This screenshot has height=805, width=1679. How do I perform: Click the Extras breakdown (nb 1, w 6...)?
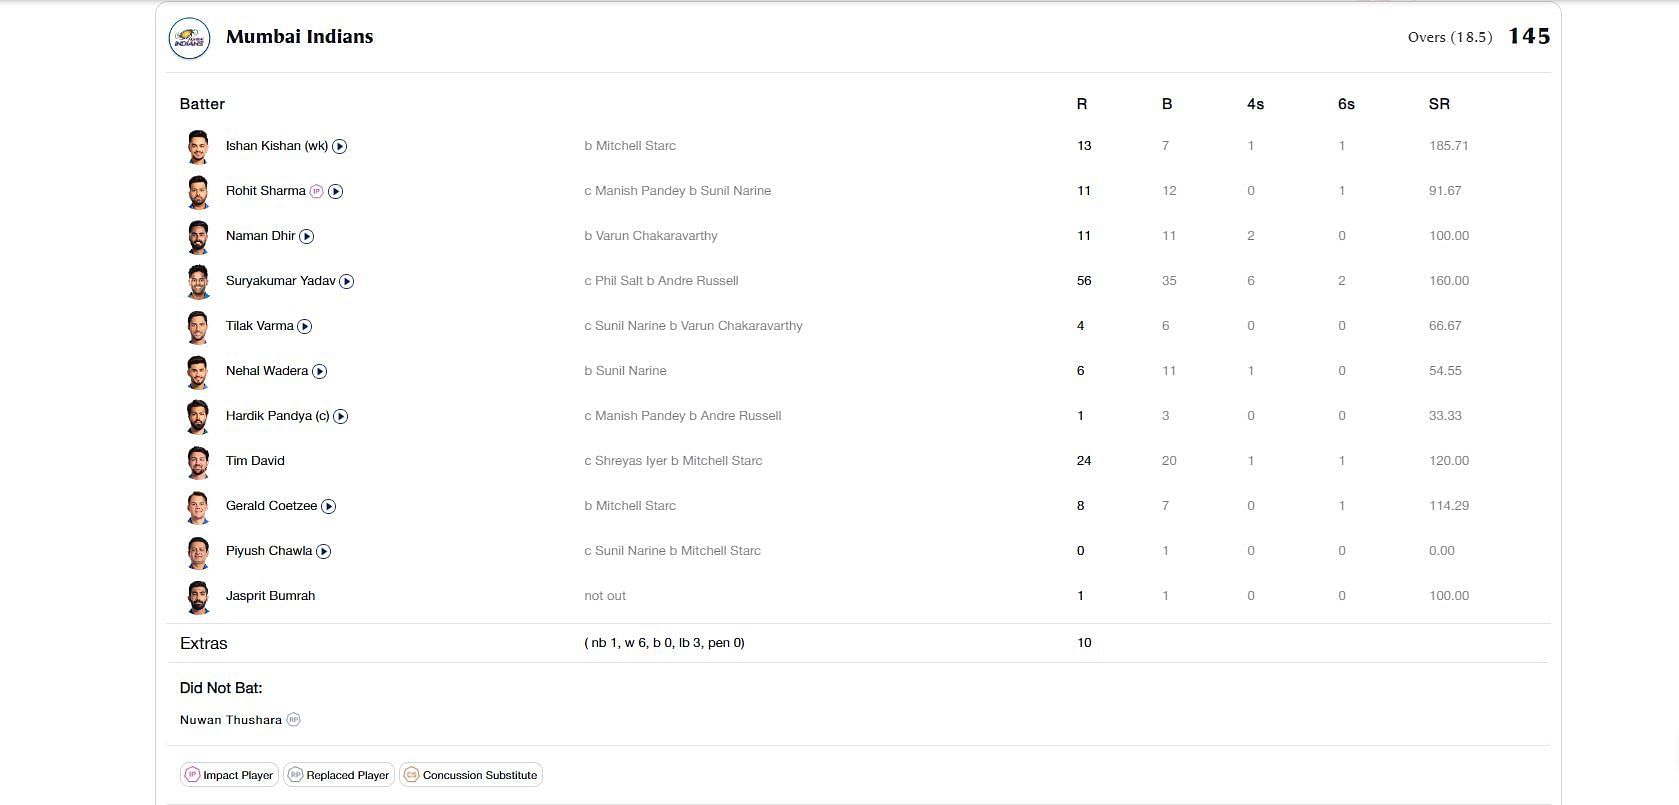pos(664,643)
